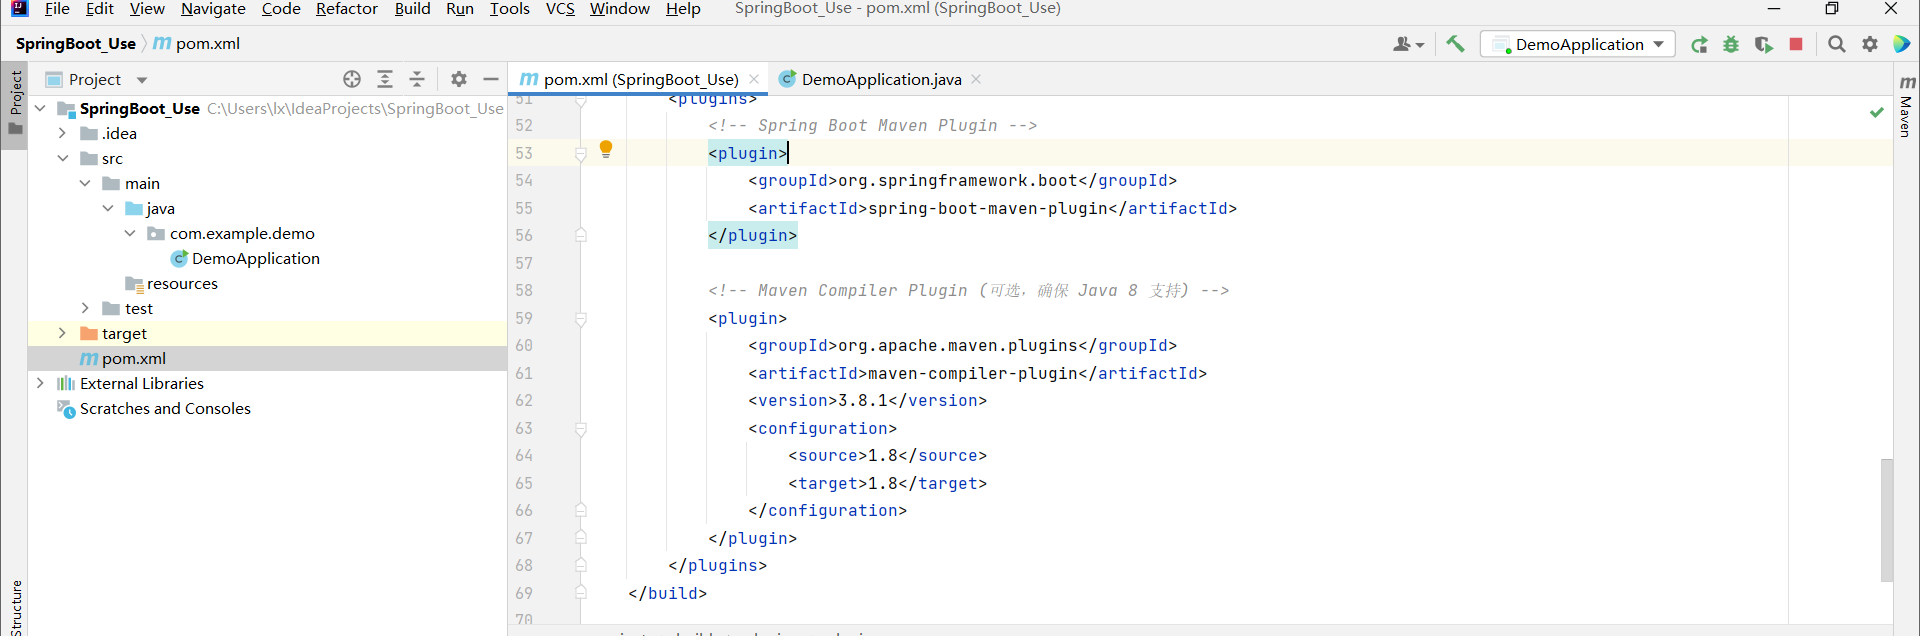Screen dimensions: 1920x636
Task: Open the File menu
Action: click(x=57, y=9)
